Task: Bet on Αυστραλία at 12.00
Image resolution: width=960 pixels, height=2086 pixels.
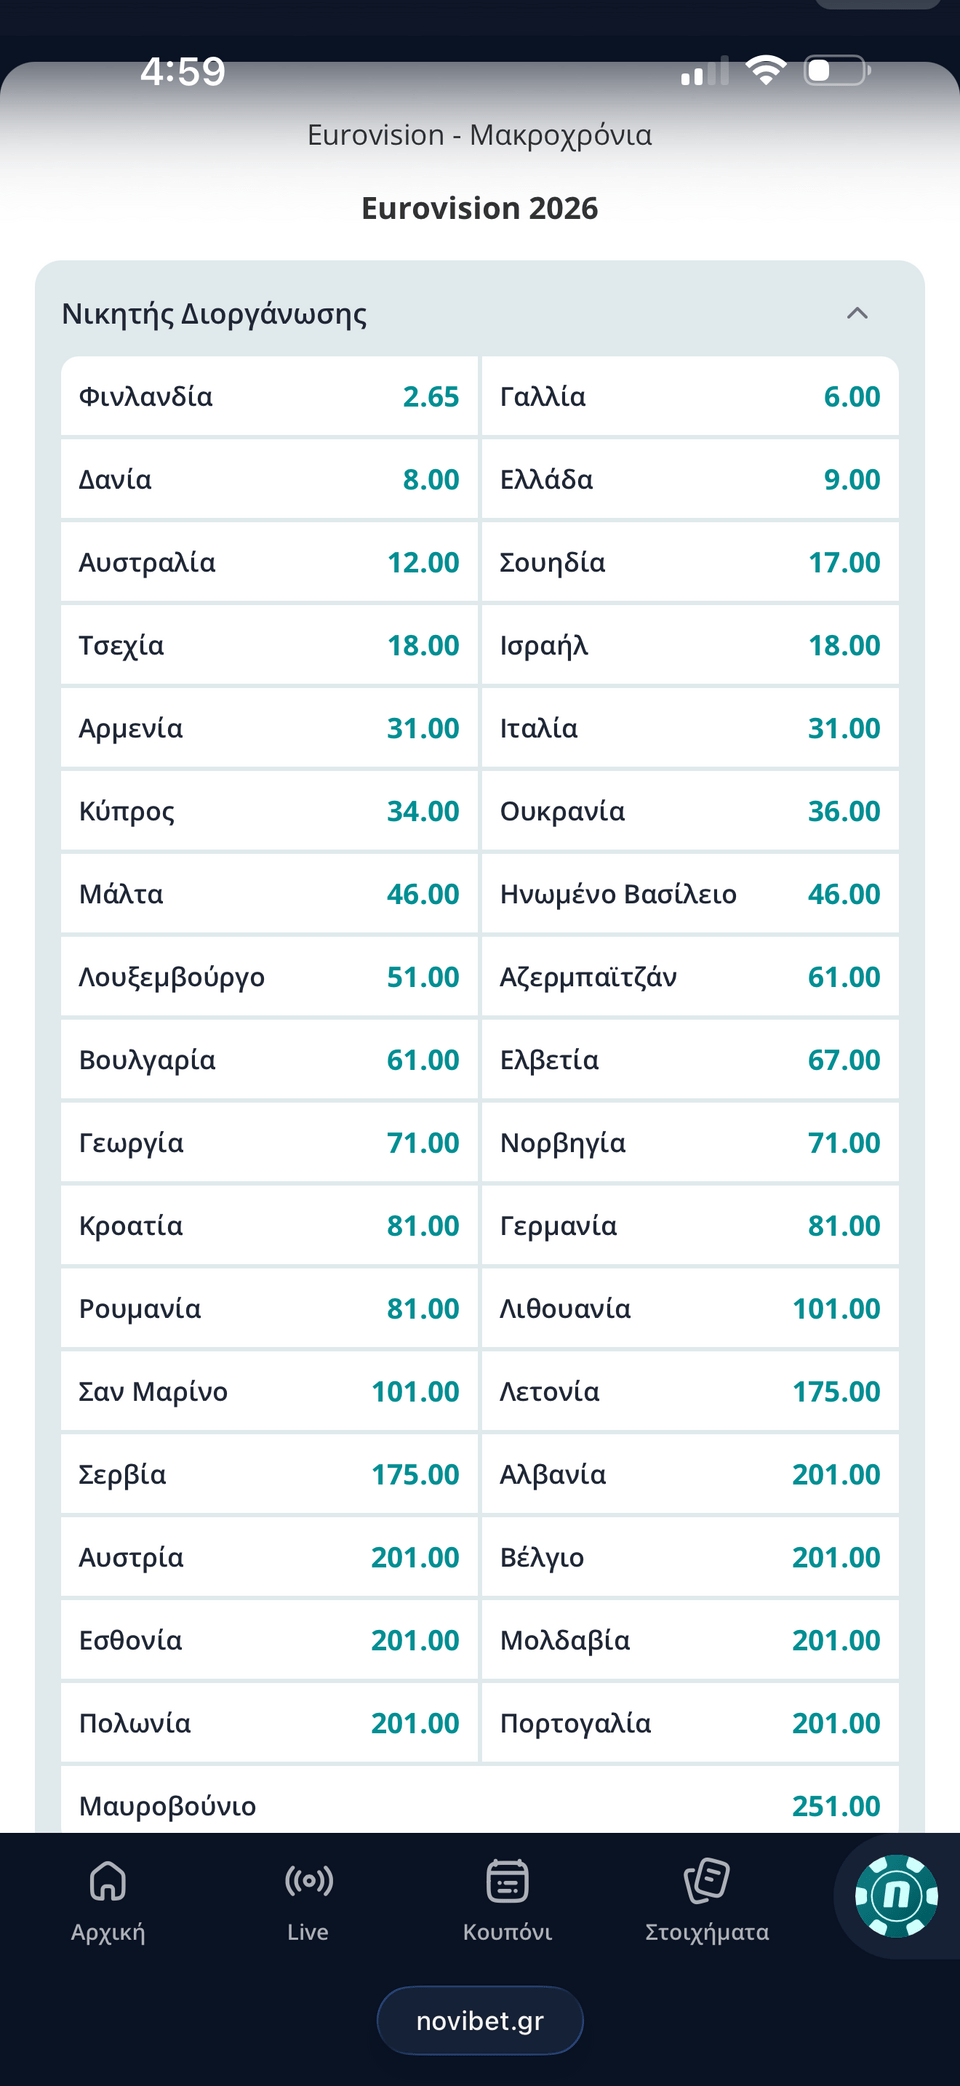Action: click(269, 563)
